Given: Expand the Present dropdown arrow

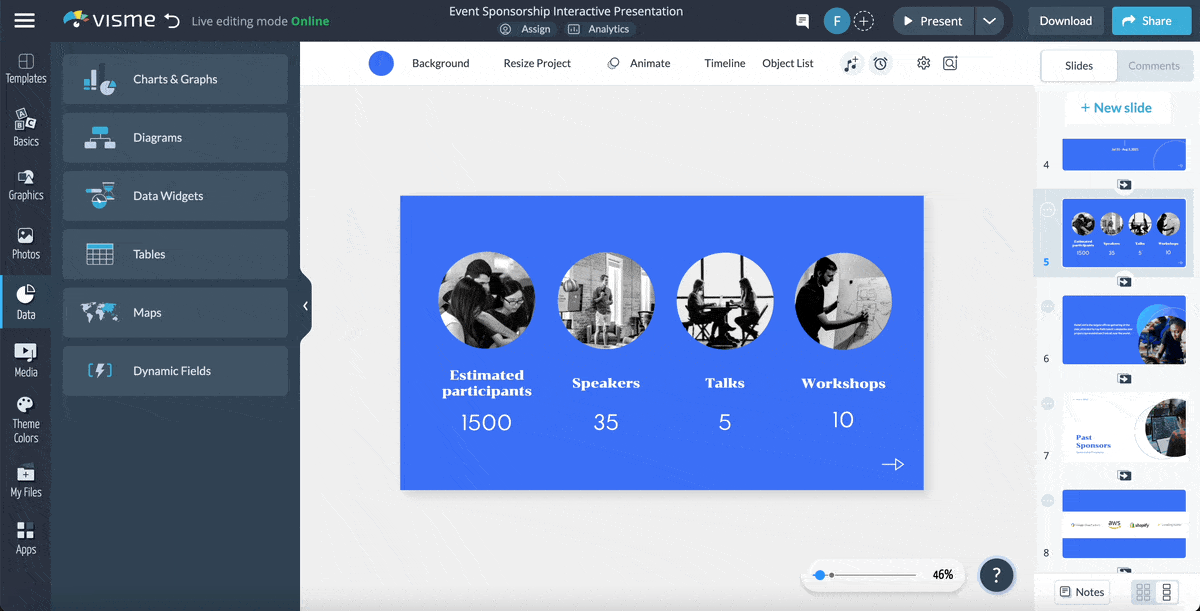Looking at the screenshot, I should (989, 21).
